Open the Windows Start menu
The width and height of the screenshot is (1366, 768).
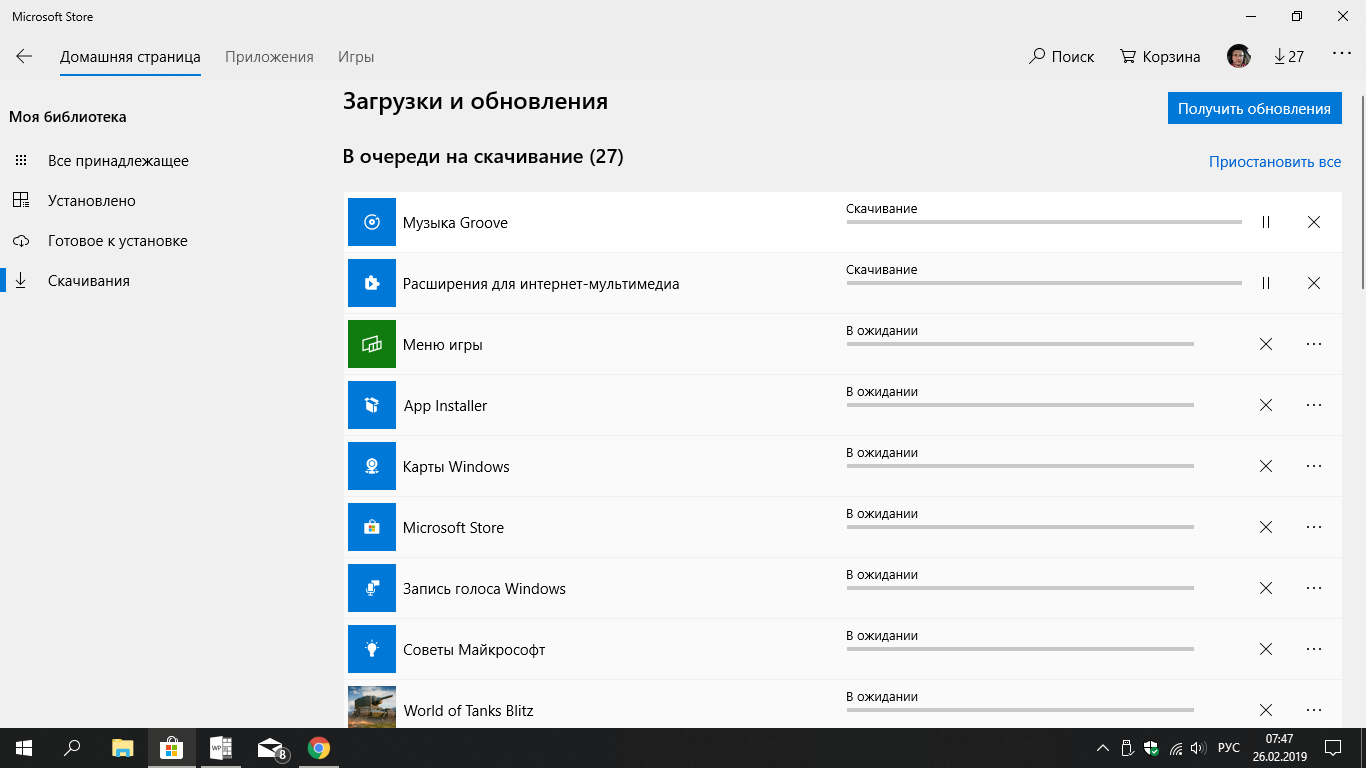24,748
